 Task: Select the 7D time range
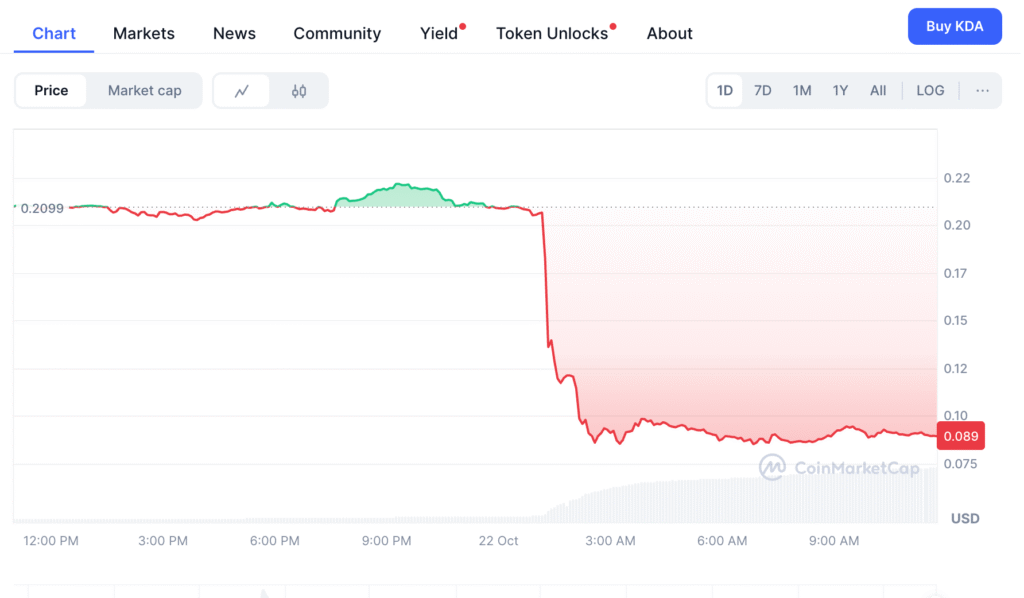click(763, 91)
